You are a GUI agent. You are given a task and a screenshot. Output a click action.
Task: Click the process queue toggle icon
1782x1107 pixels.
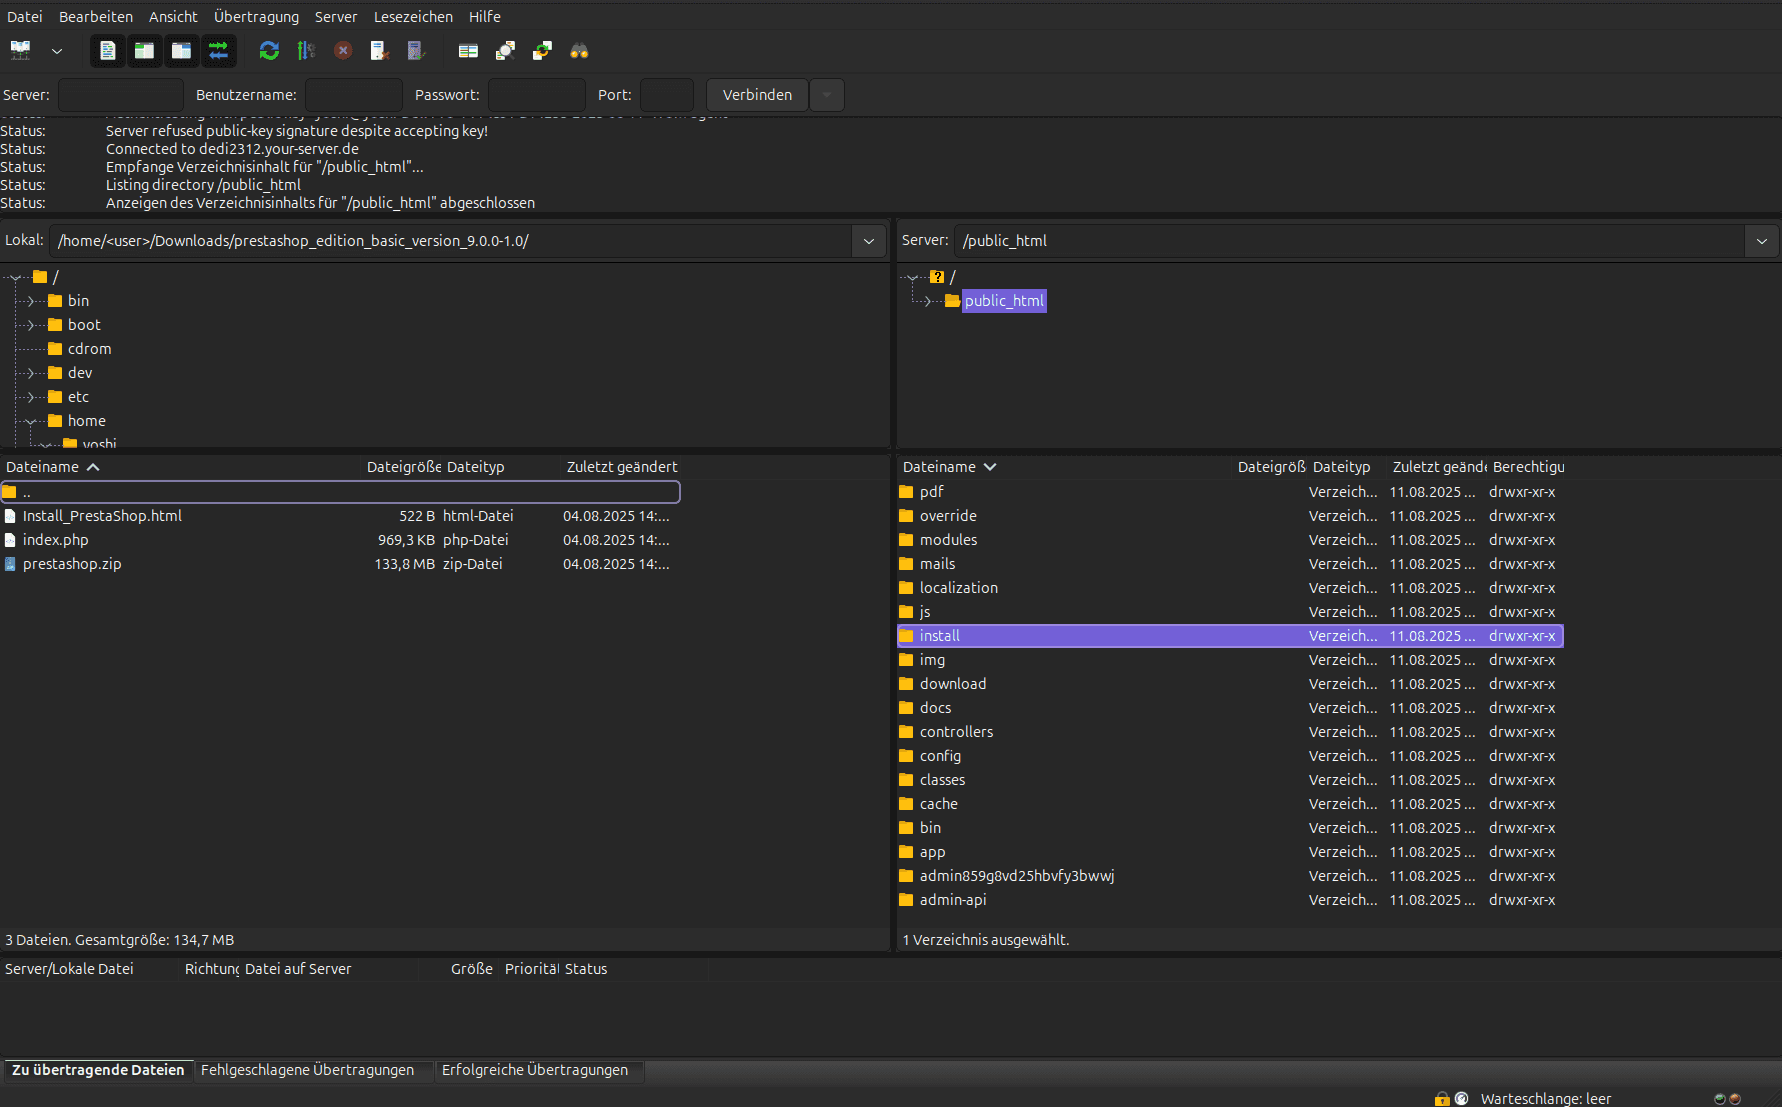pyautogui.click(x=306, y=51)
